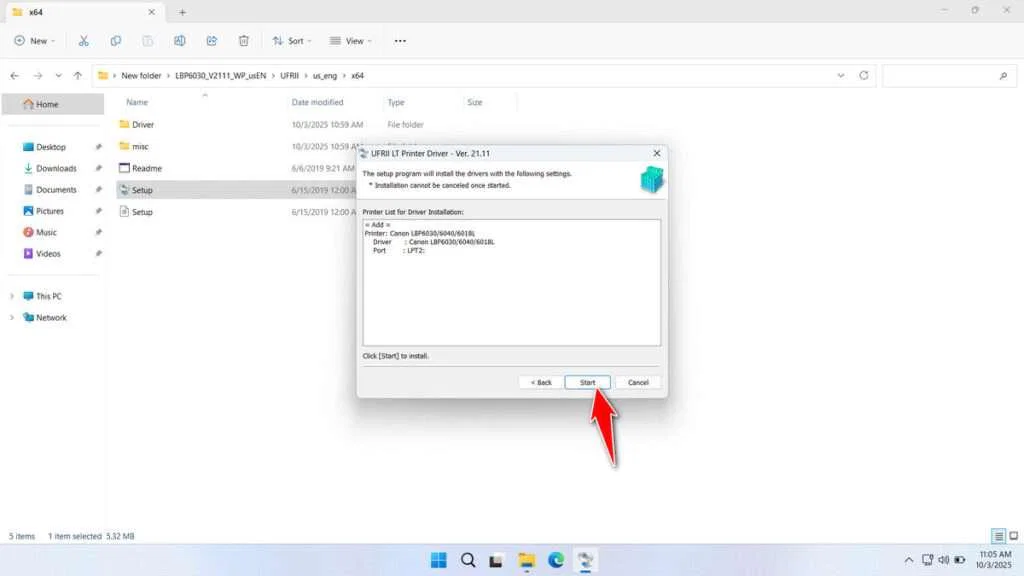Go up one folder level

77,76
